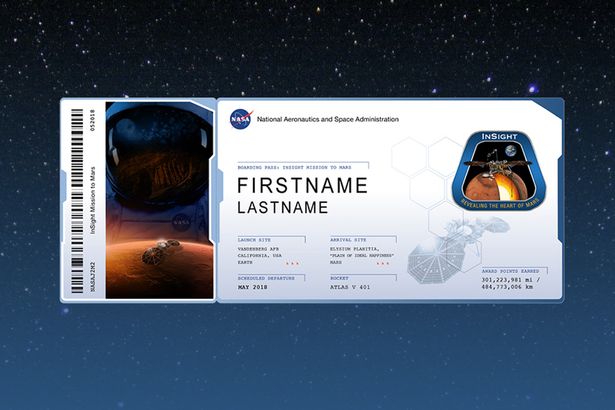Click the InSight lander over Mars in the stub image
615x410 pixels.
click(160, 251)
